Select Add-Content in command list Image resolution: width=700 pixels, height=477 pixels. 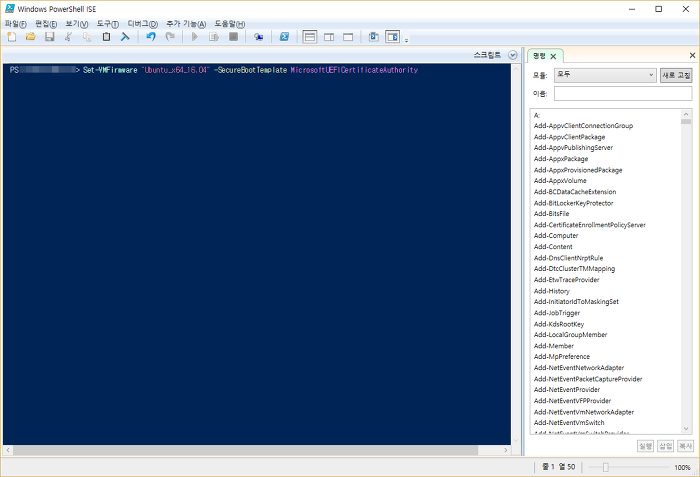[x=553, y=247]
